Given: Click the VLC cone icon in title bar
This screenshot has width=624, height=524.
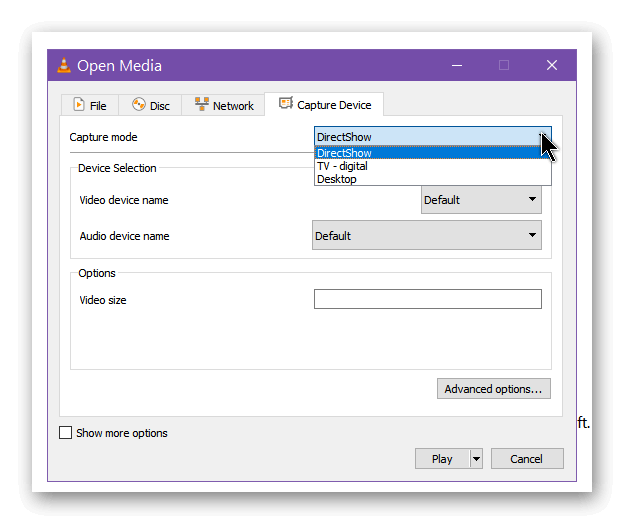Looking at the screenshot, I should (64, 65).
